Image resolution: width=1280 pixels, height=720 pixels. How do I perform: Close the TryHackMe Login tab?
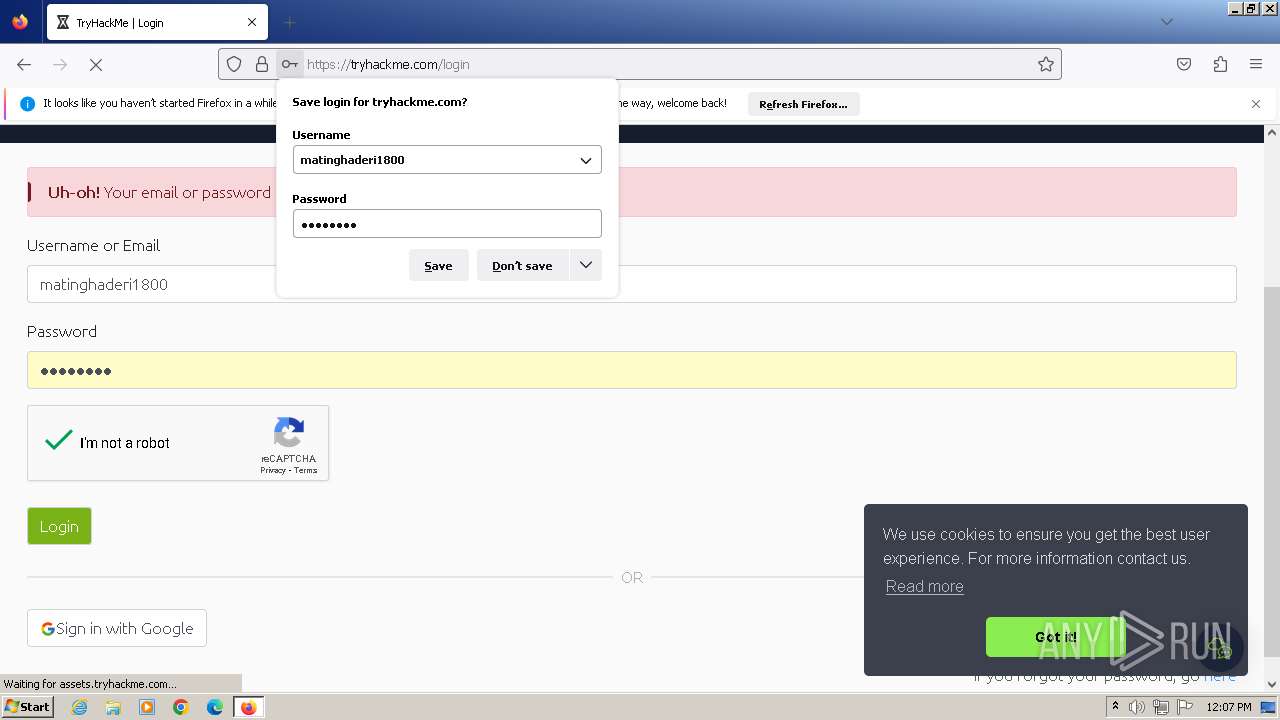[252, 22]
